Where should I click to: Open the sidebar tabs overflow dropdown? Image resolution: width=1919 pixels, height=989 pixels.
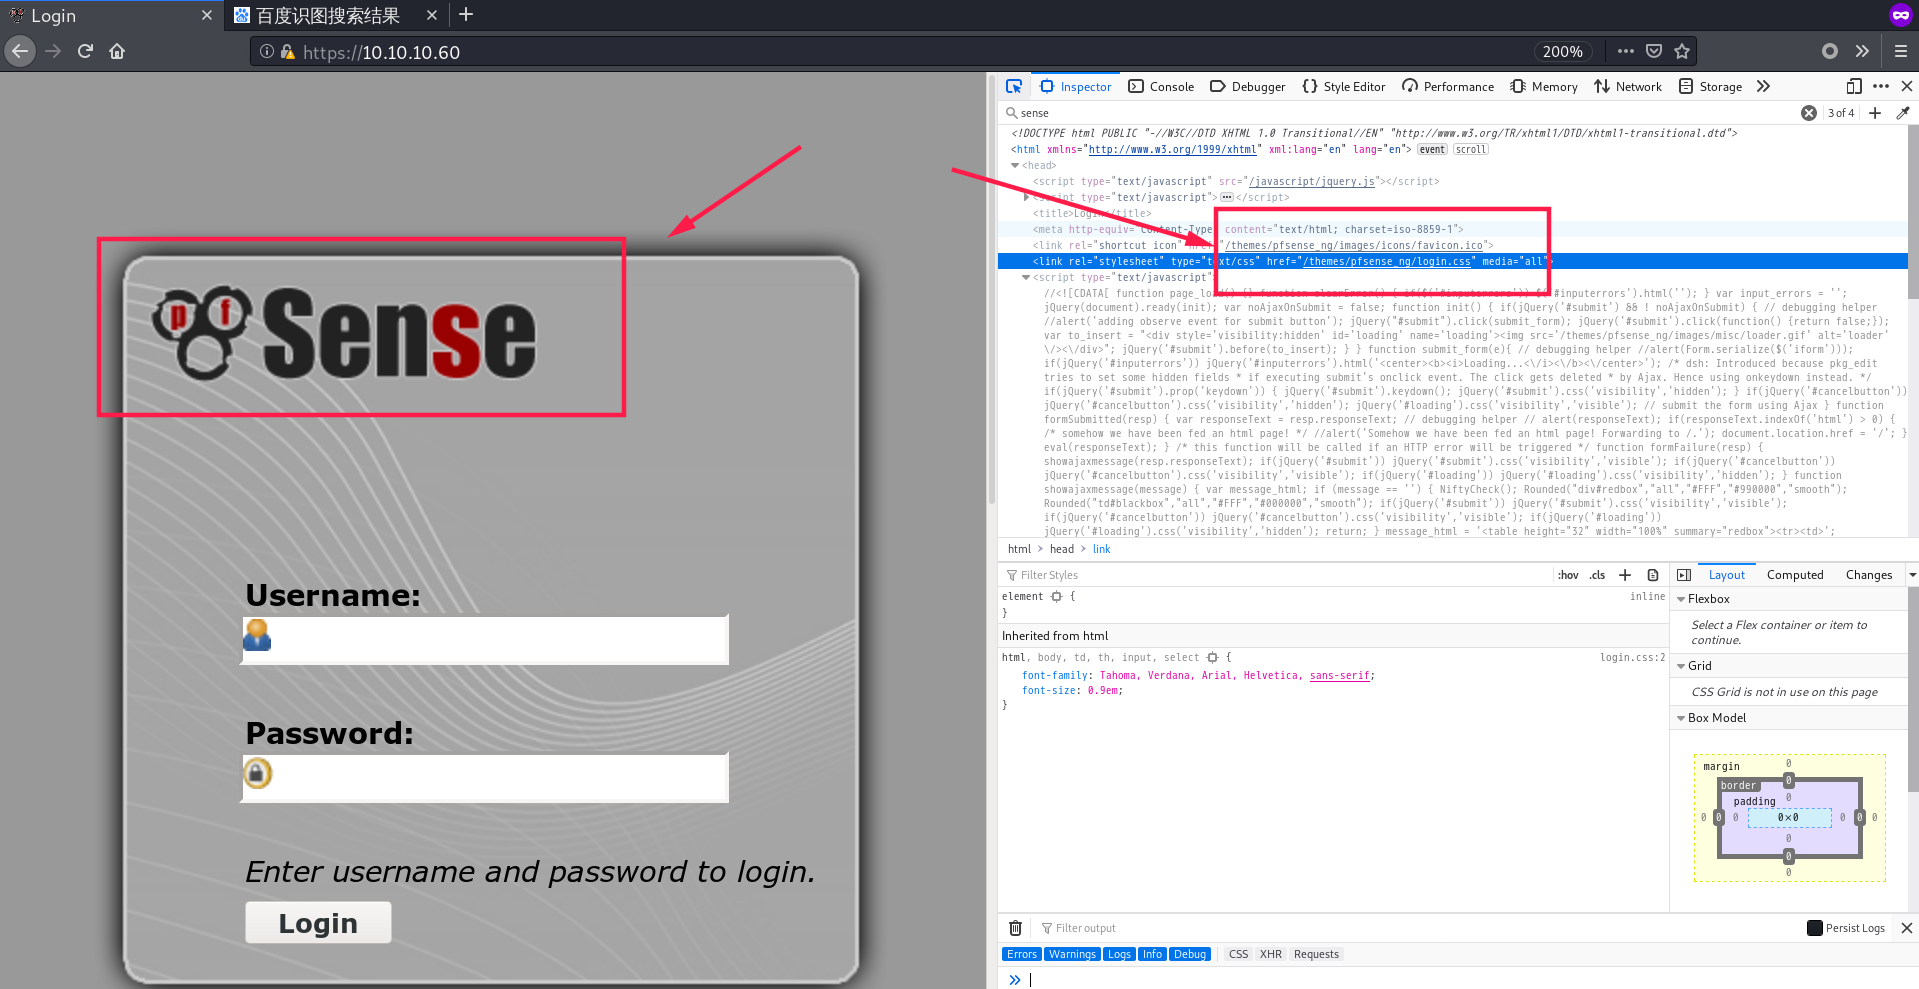[x=1912, y=575]
